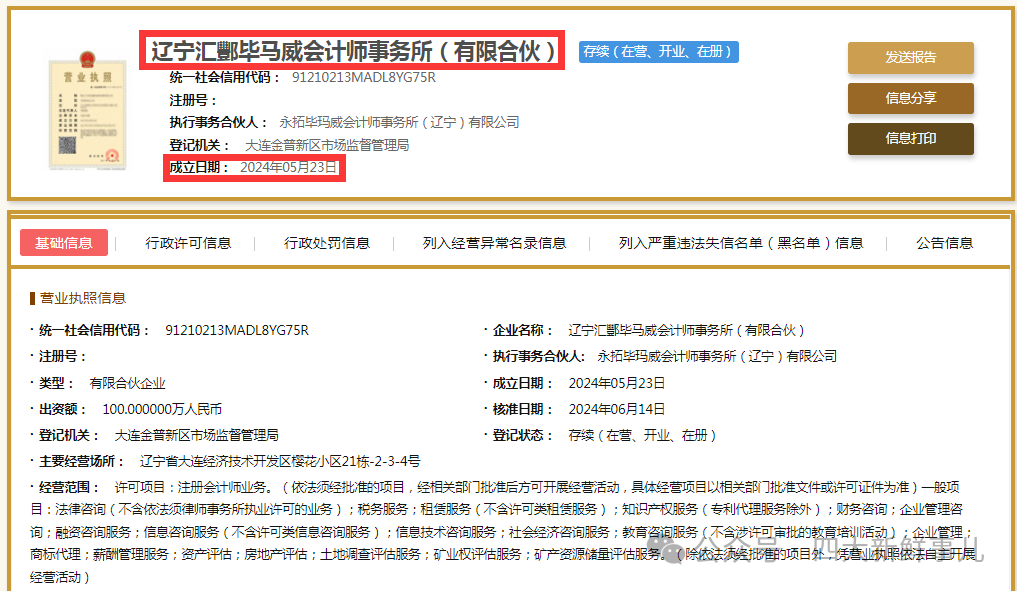Select header credit code 91210213MADL8YG75R
The width and height of the screenshot is (1017, 591).
364,77
